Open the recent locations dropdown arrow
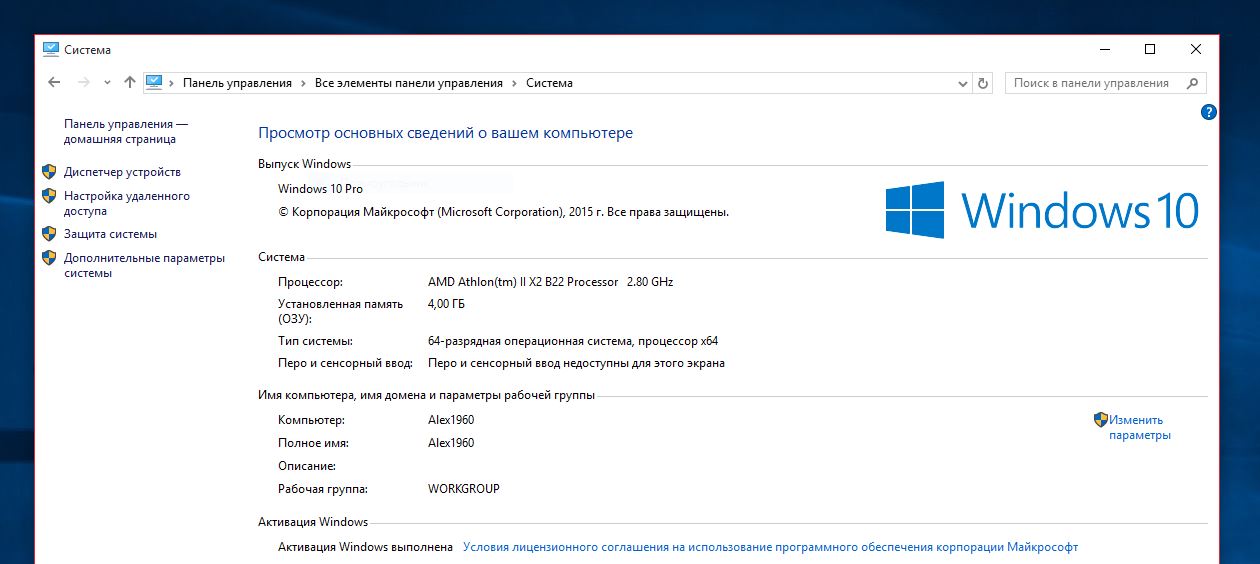 107,83
